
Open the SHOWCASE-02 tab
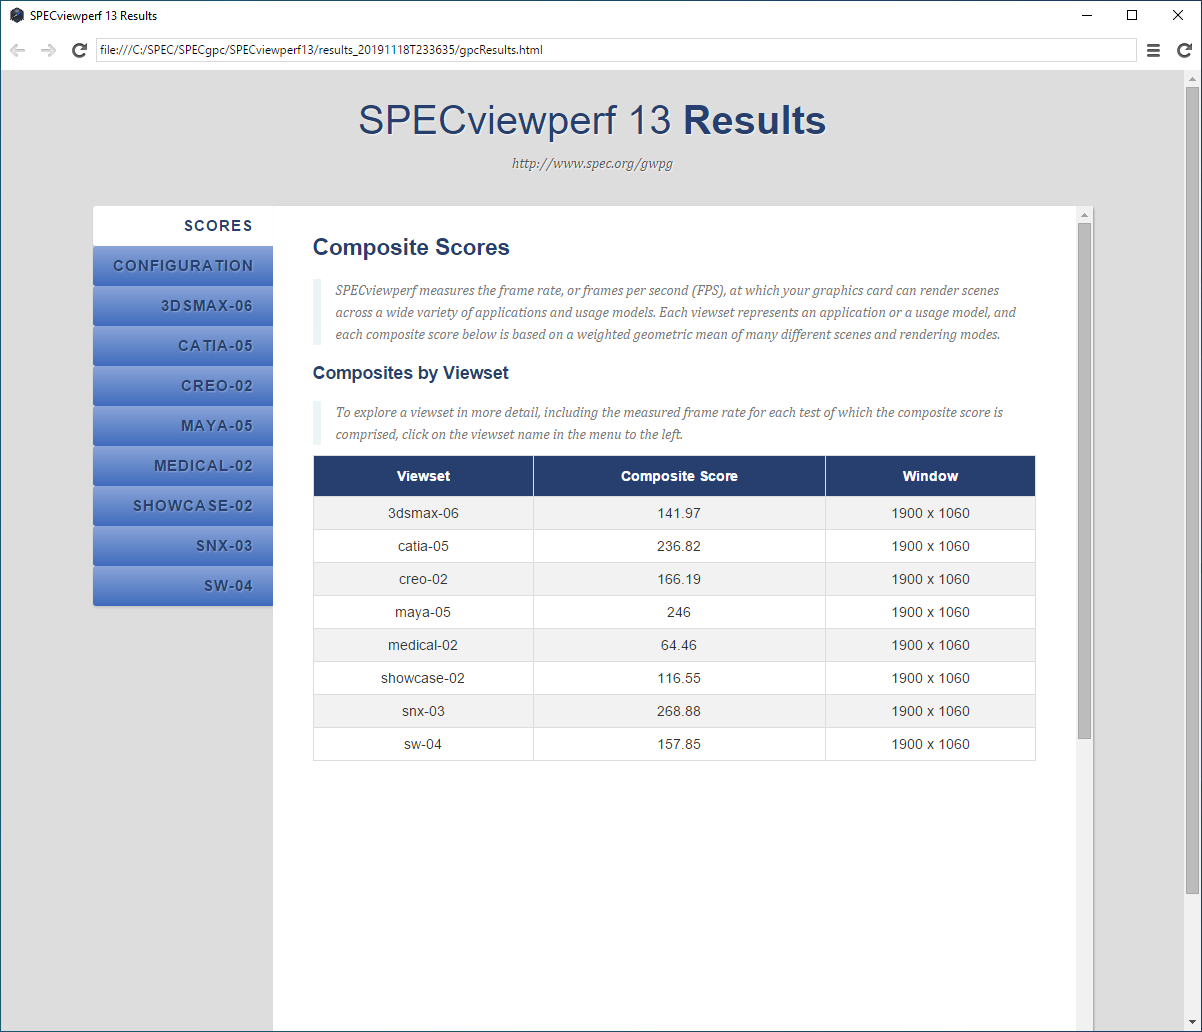(183, 506)
